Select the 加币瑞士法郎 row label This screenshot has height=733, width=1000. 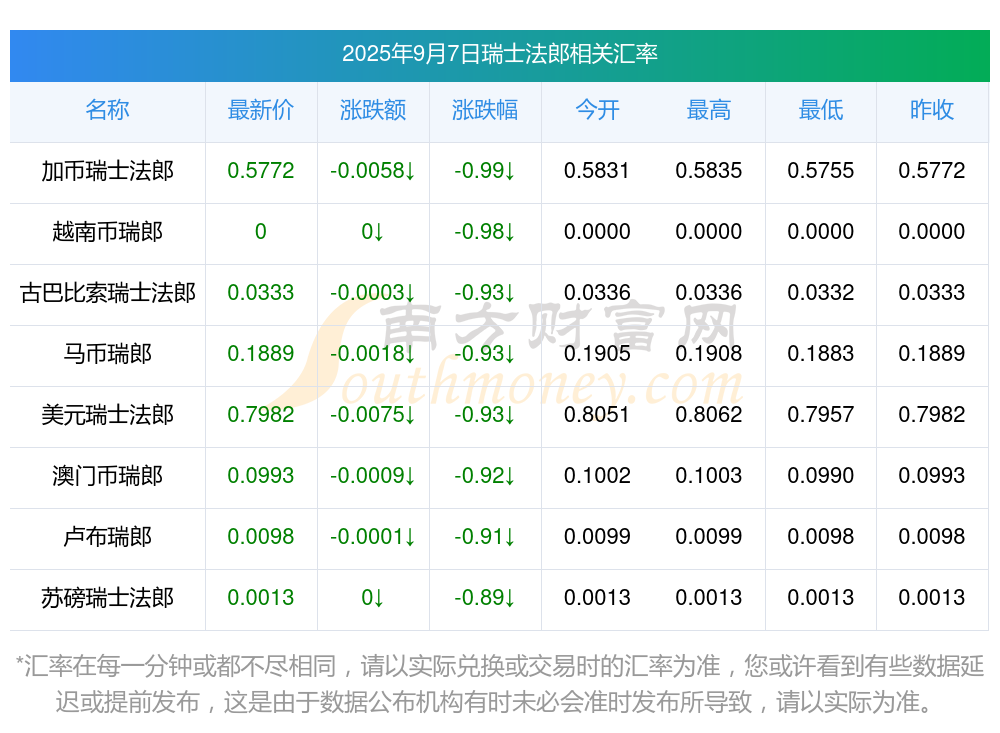107,171
